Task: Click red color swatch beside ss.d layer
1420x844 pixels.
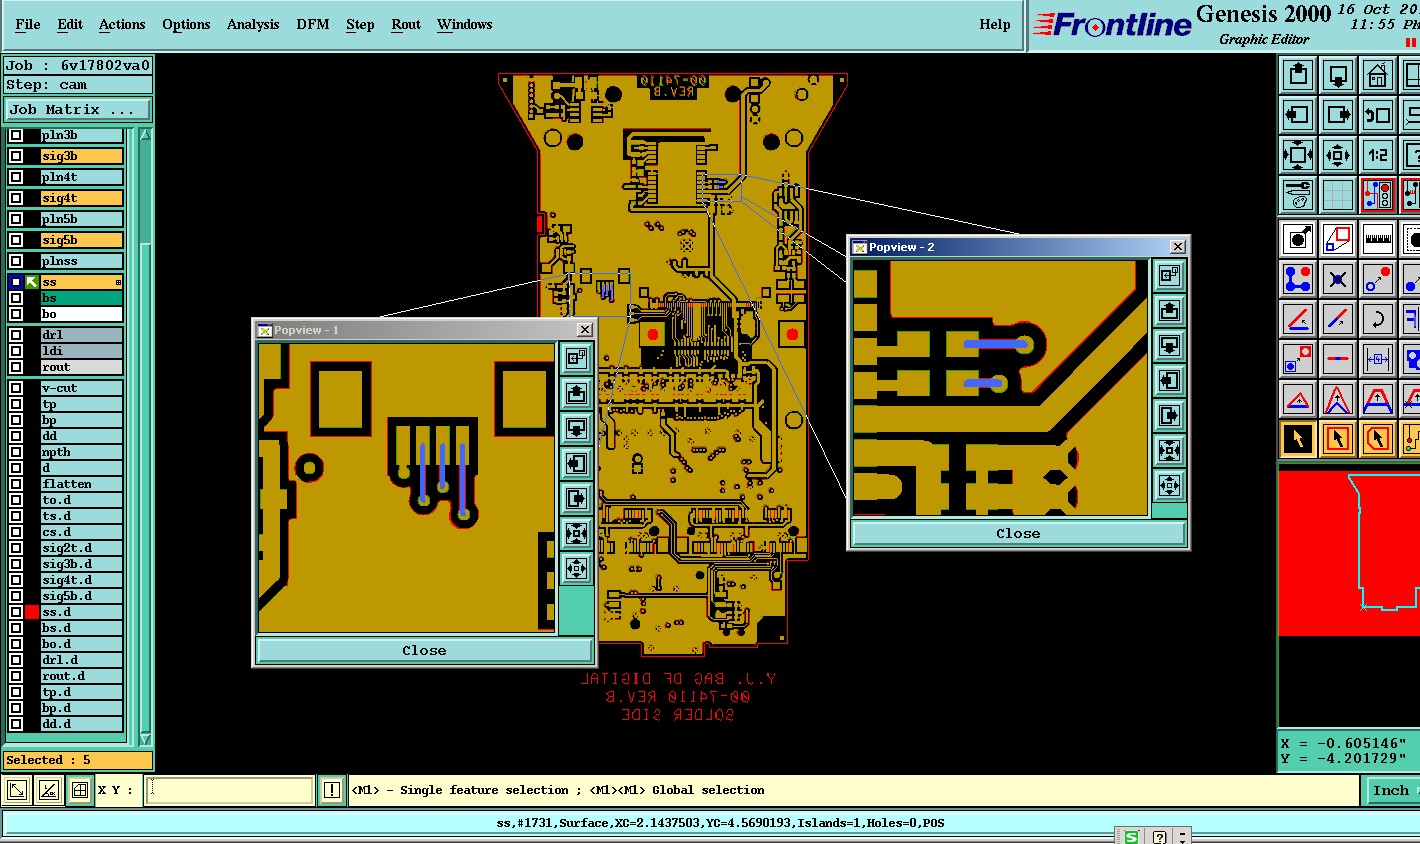Action: (32, 612)
